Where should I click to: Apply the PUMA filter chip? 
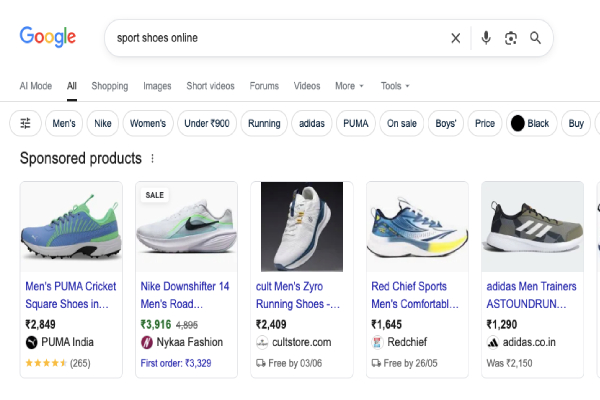click(x=356, y=123)
